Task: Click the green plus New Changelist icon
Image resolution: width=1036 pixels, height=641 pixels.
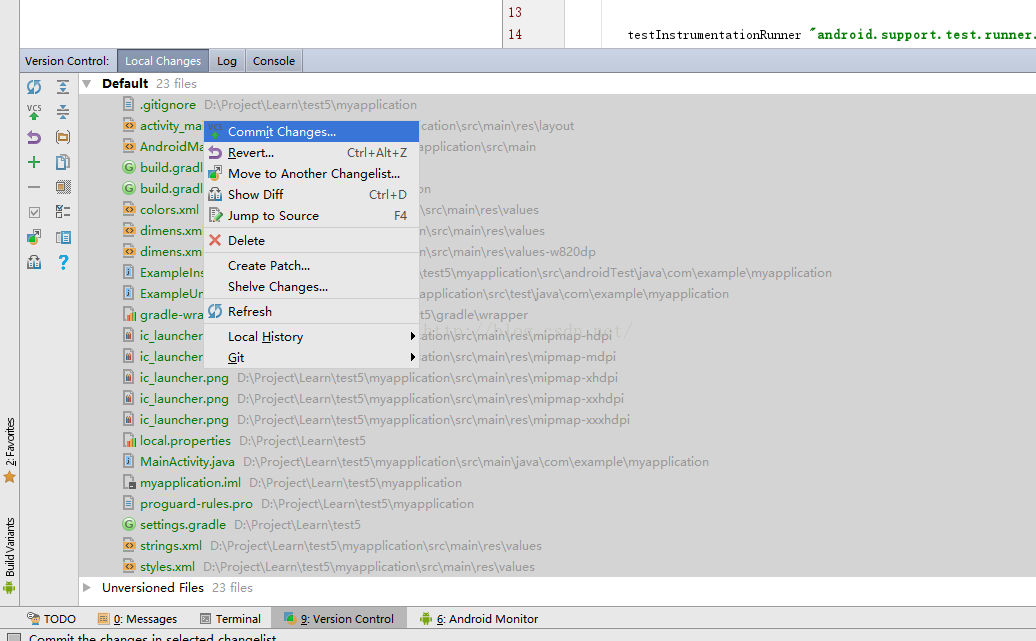Action: (x=34, y=162)
